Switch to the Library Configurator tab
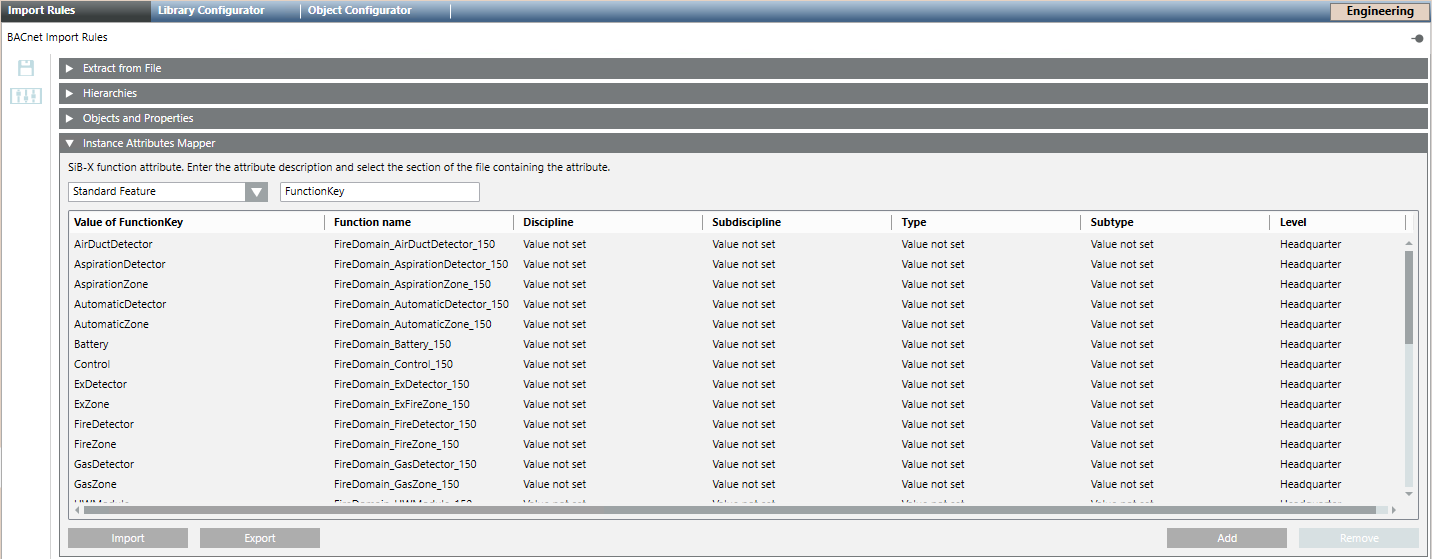 point(211,11)
